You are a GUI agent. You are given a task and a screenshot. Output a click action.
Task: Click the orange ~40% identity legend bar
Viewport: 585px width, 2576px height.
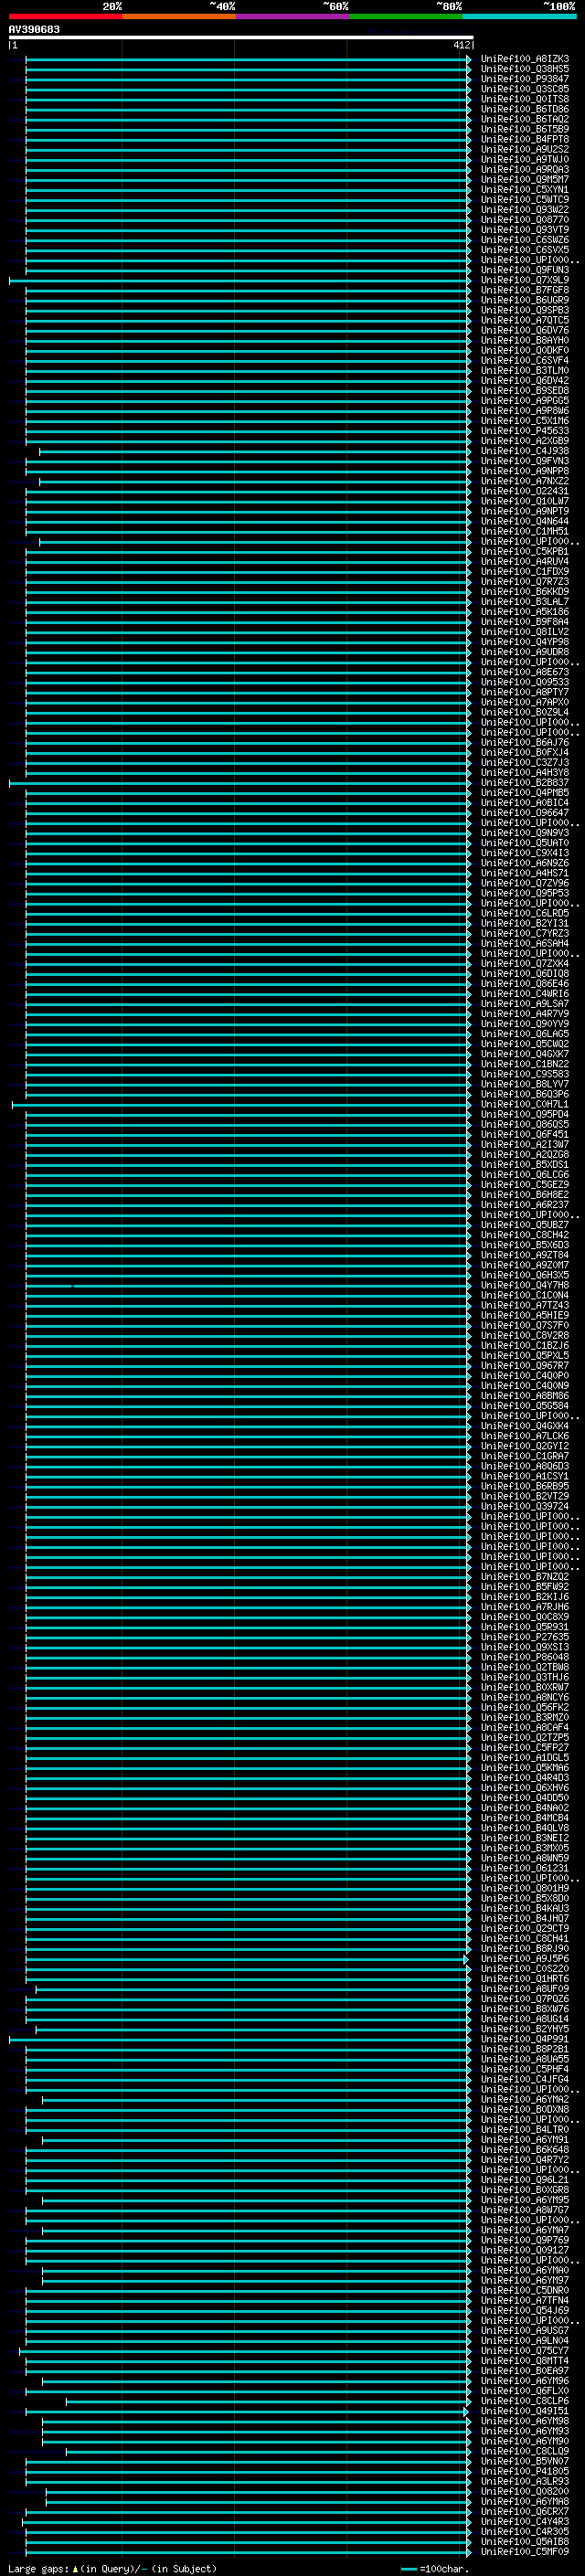(x=179, y=17)
